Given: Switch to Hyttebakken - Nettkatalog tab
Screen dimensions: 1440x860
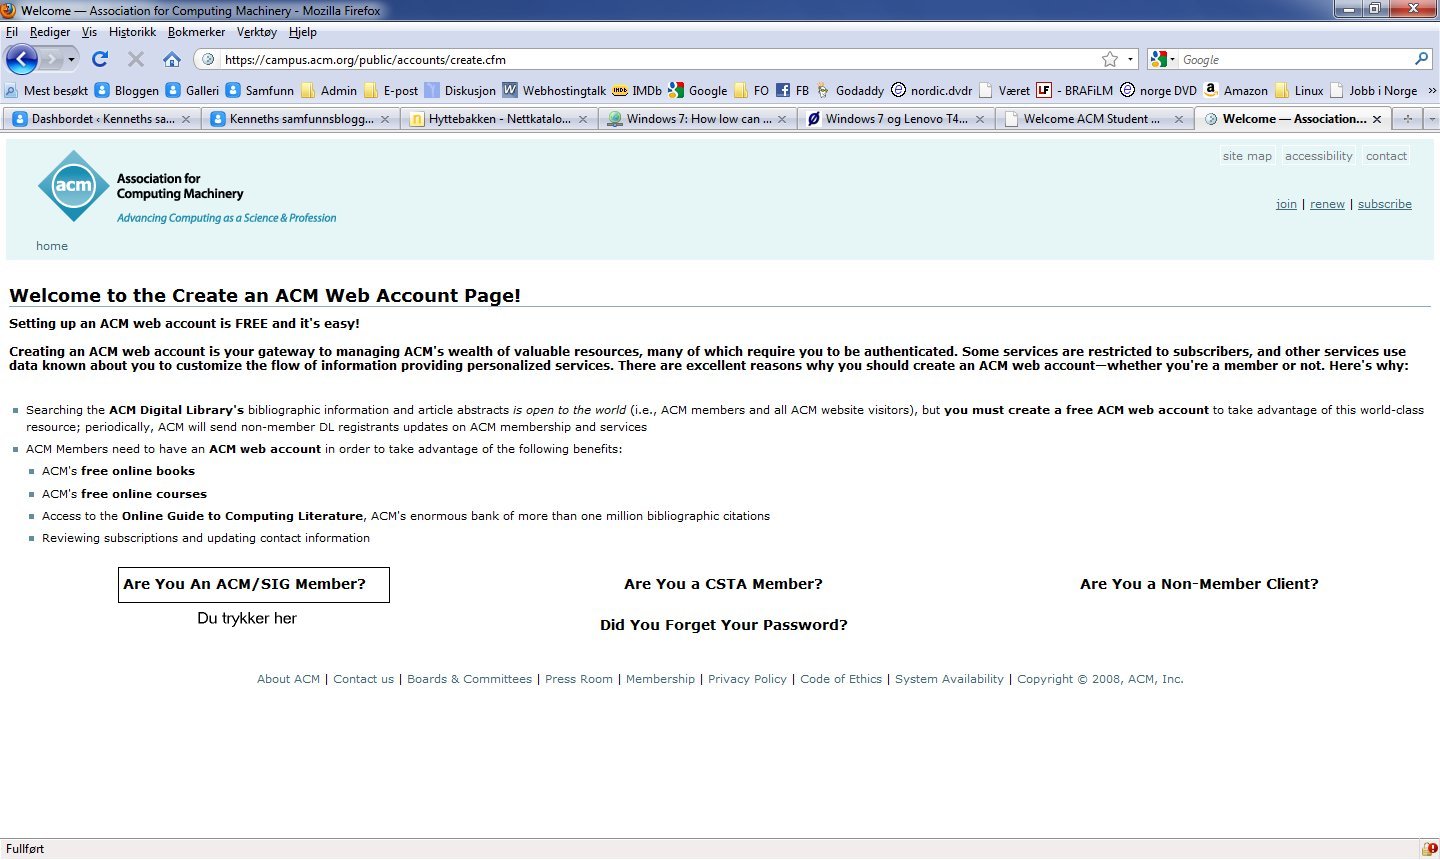Looking at the screenshot, I should click(x=499, y=119).
